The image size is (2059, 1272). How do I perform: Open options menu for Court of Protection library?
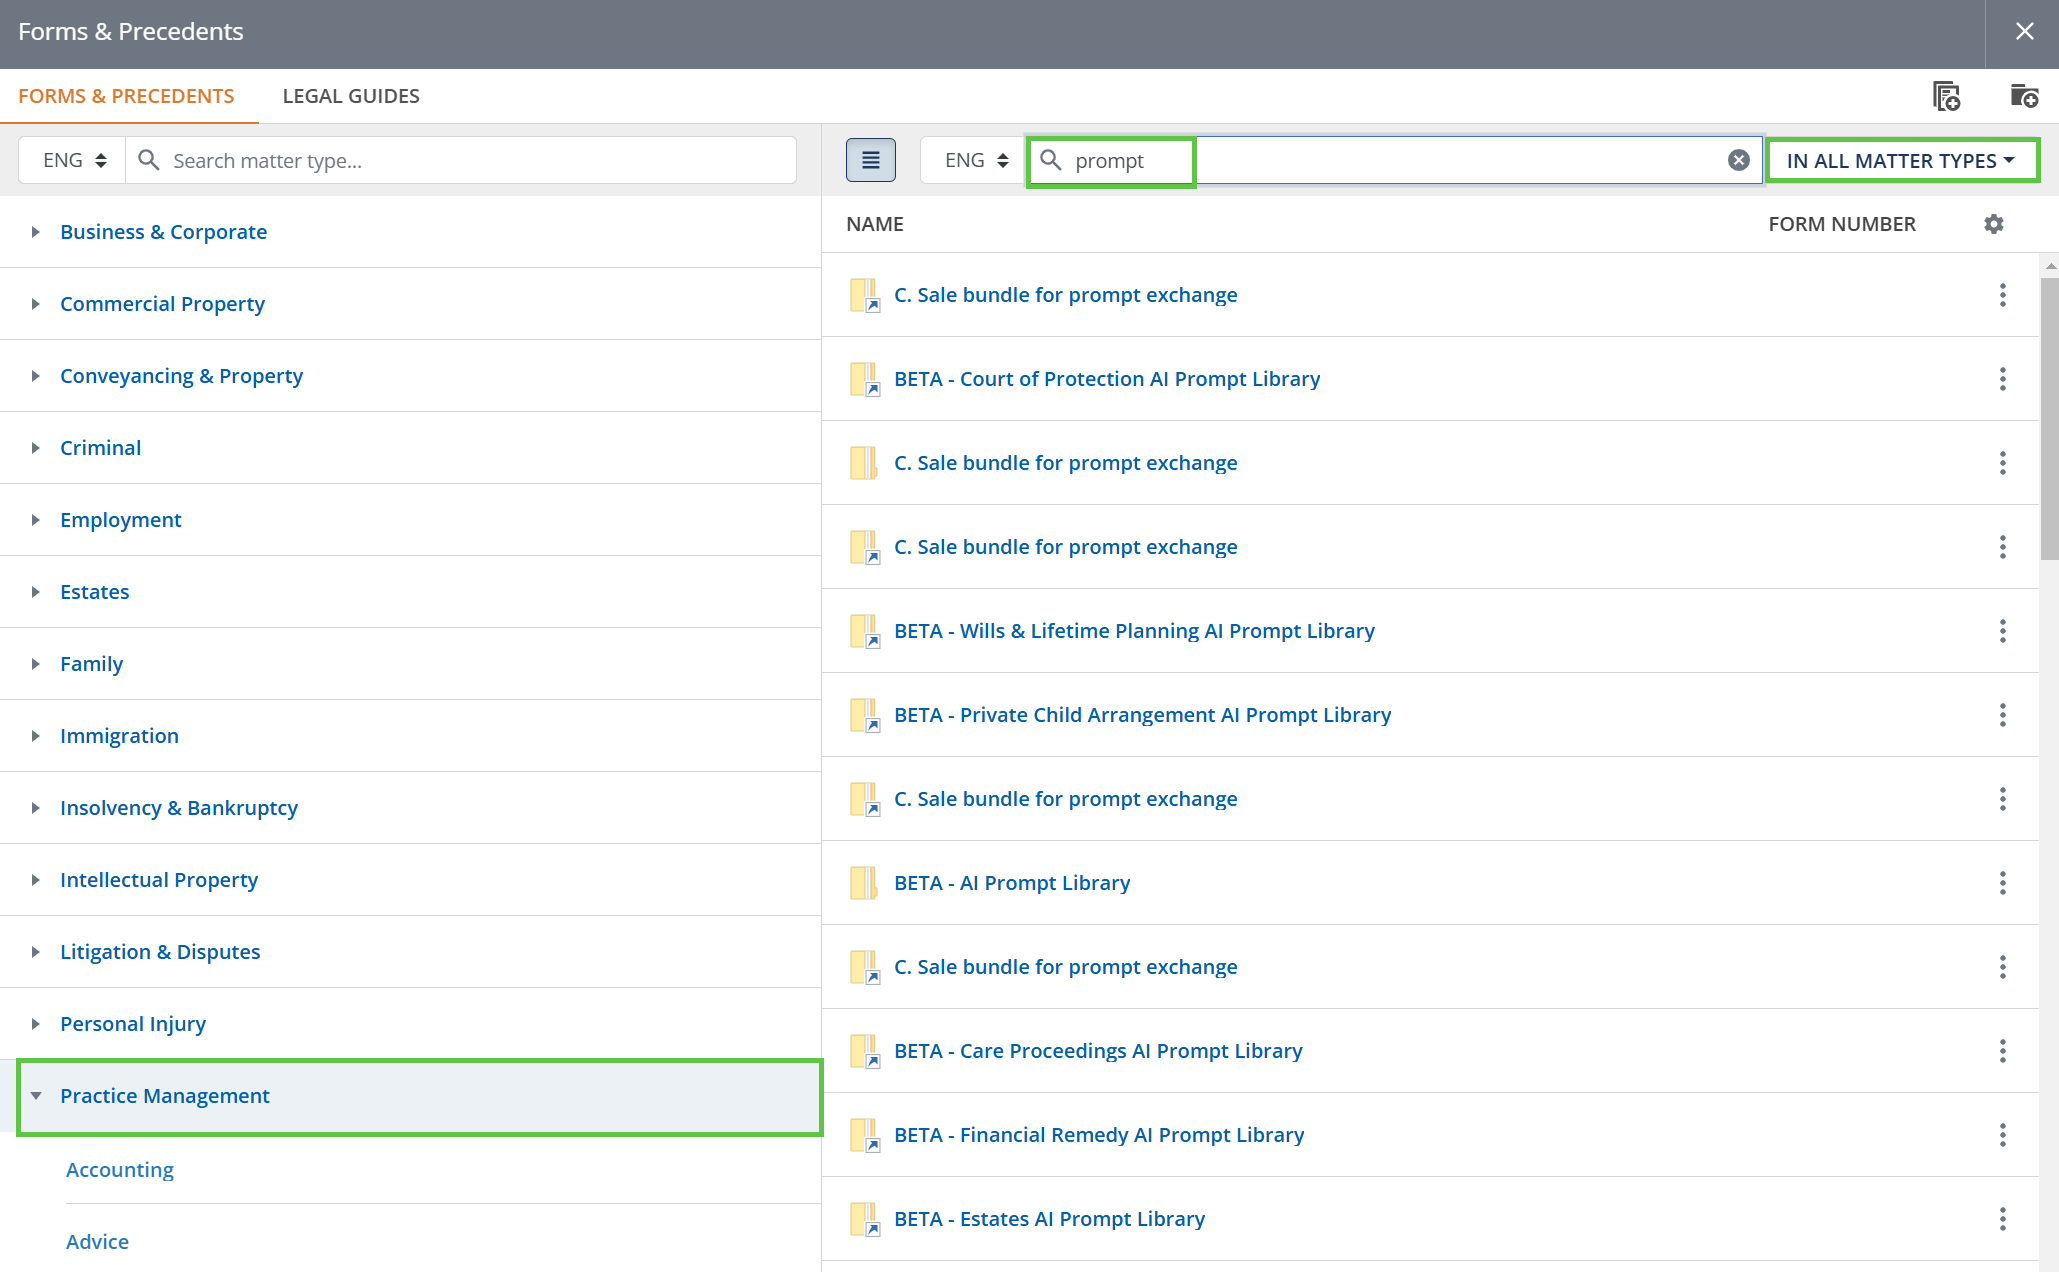pos(2002,379)
